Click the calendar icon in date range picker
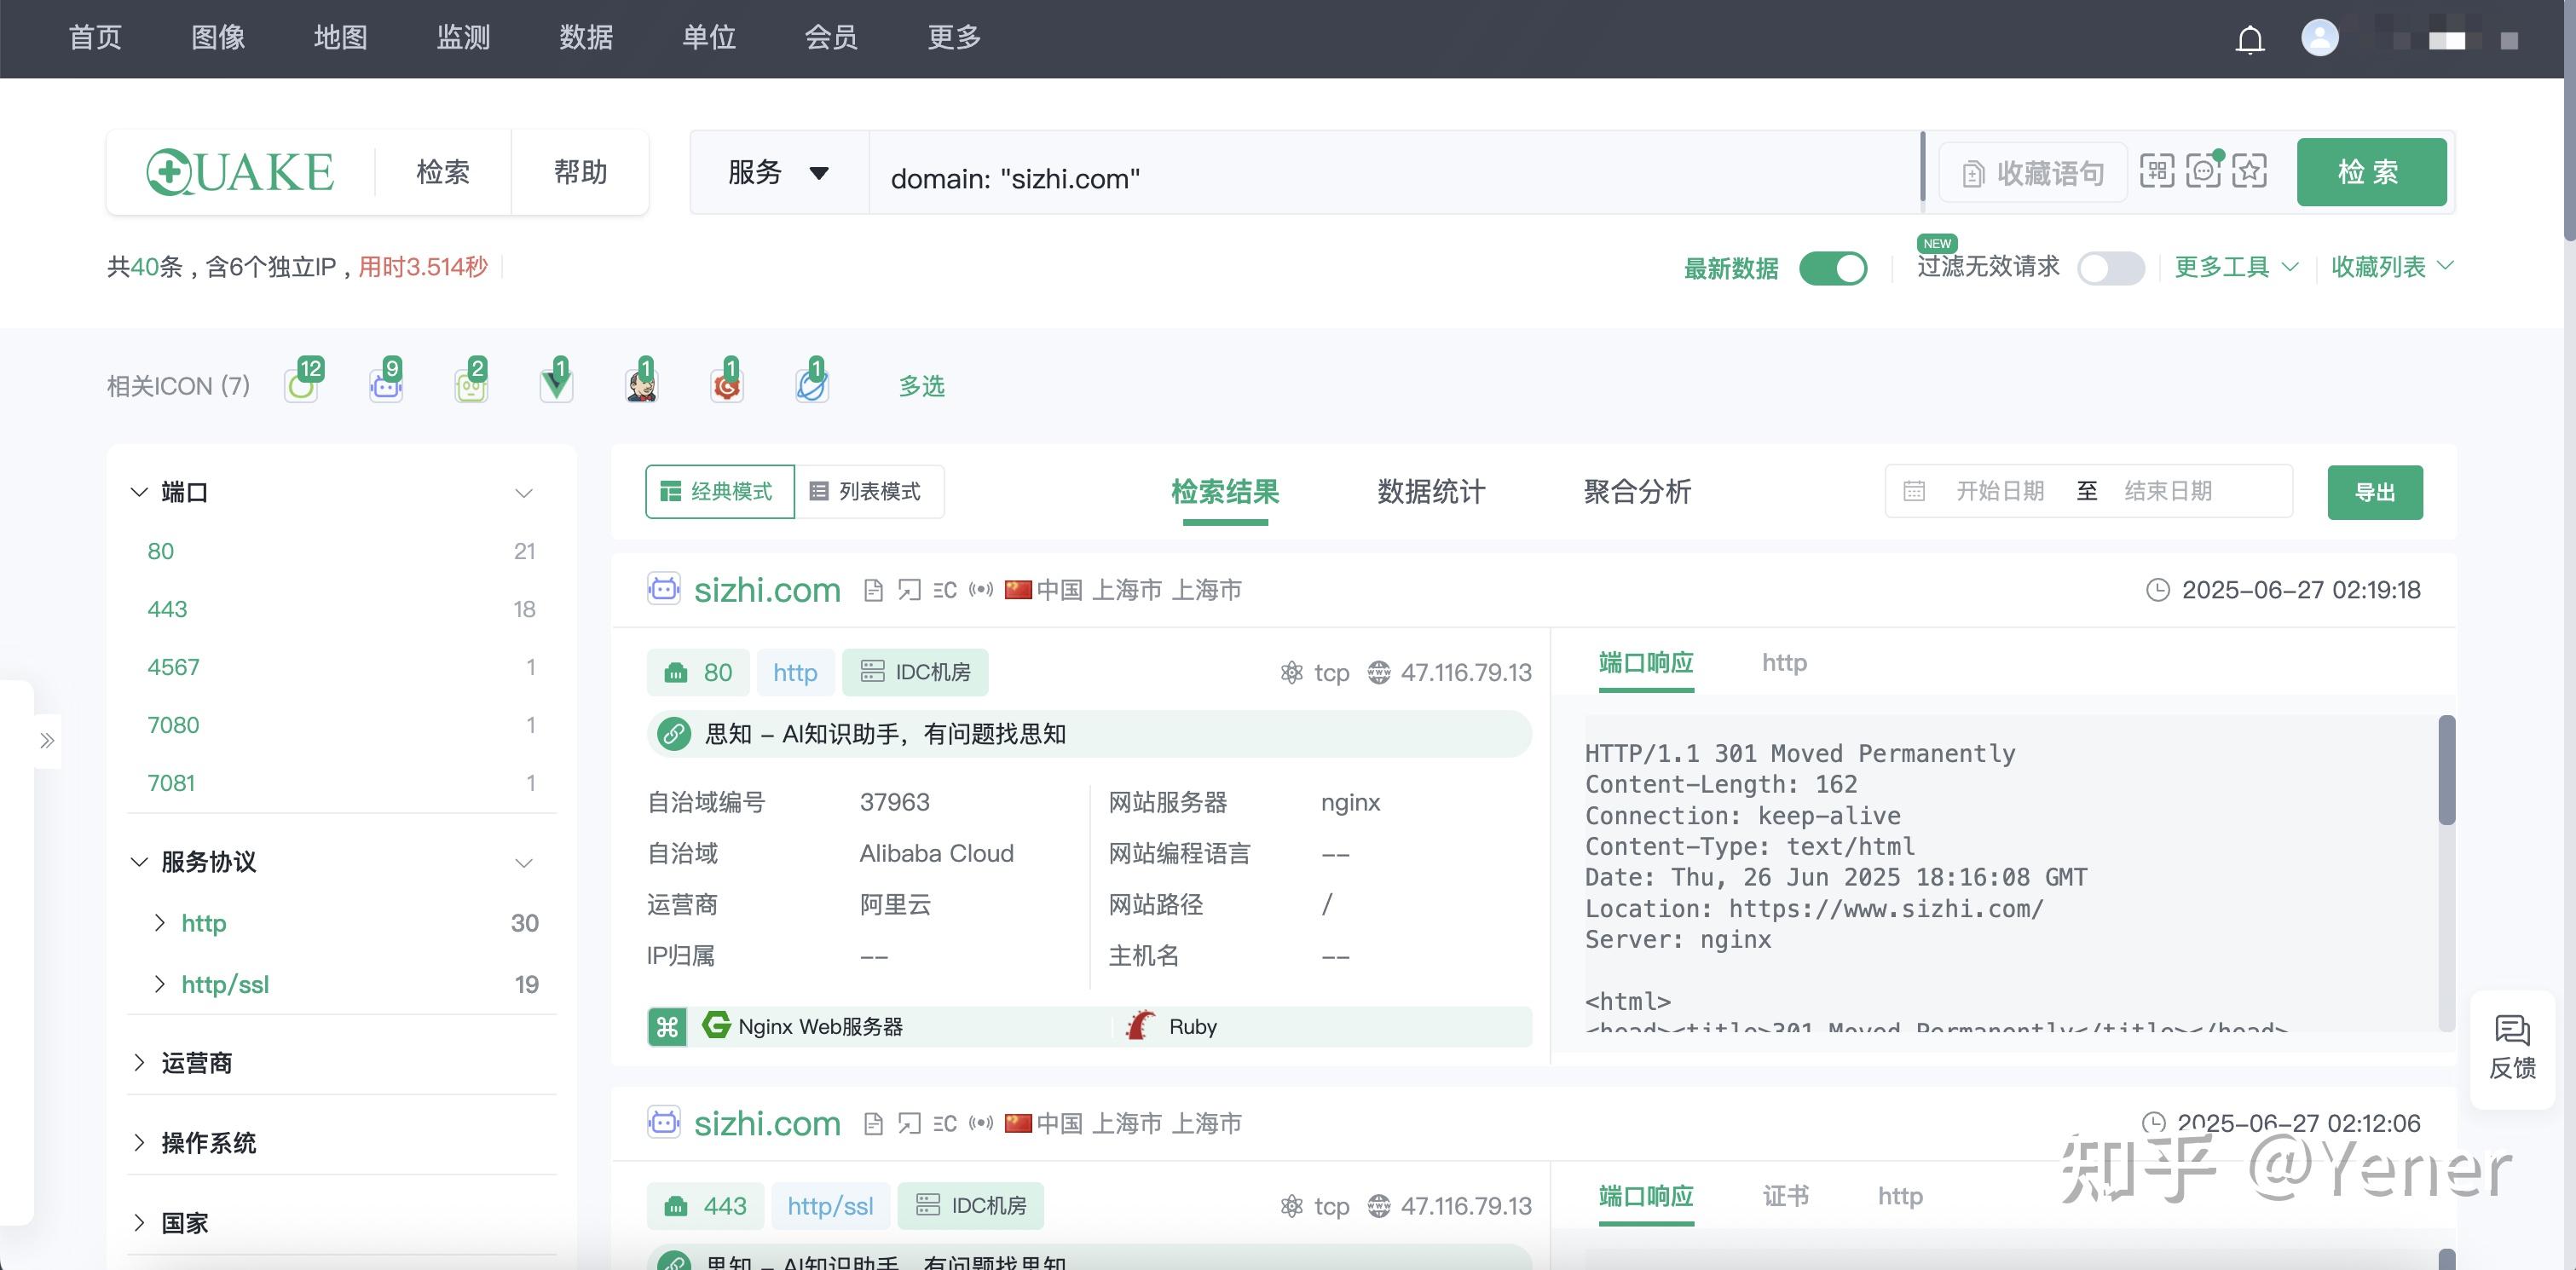 1914,491
